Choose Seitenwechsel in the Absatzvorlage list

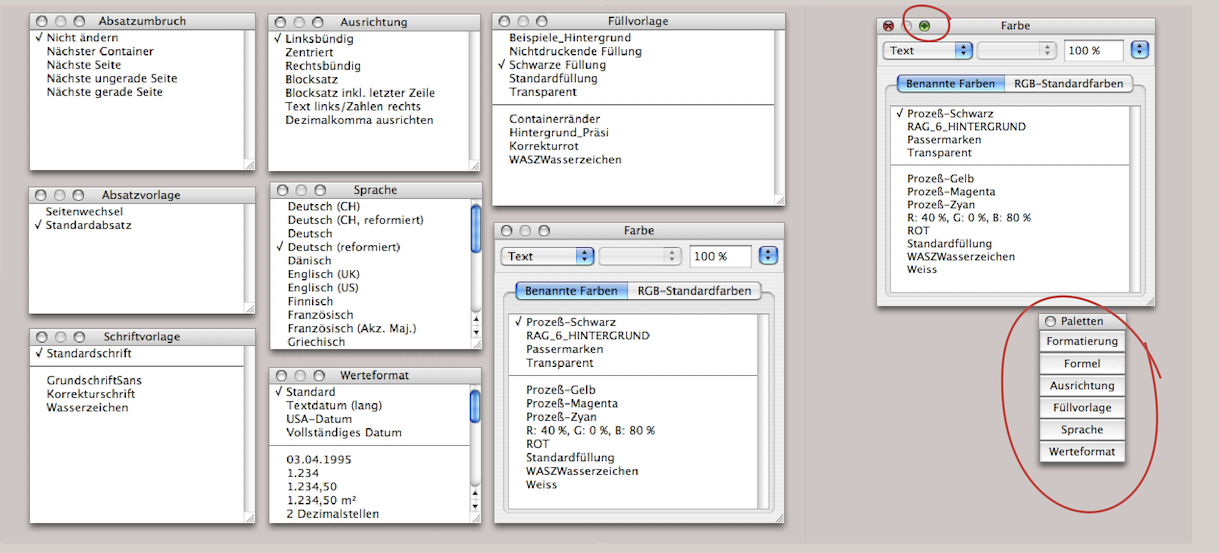(84, 212)
